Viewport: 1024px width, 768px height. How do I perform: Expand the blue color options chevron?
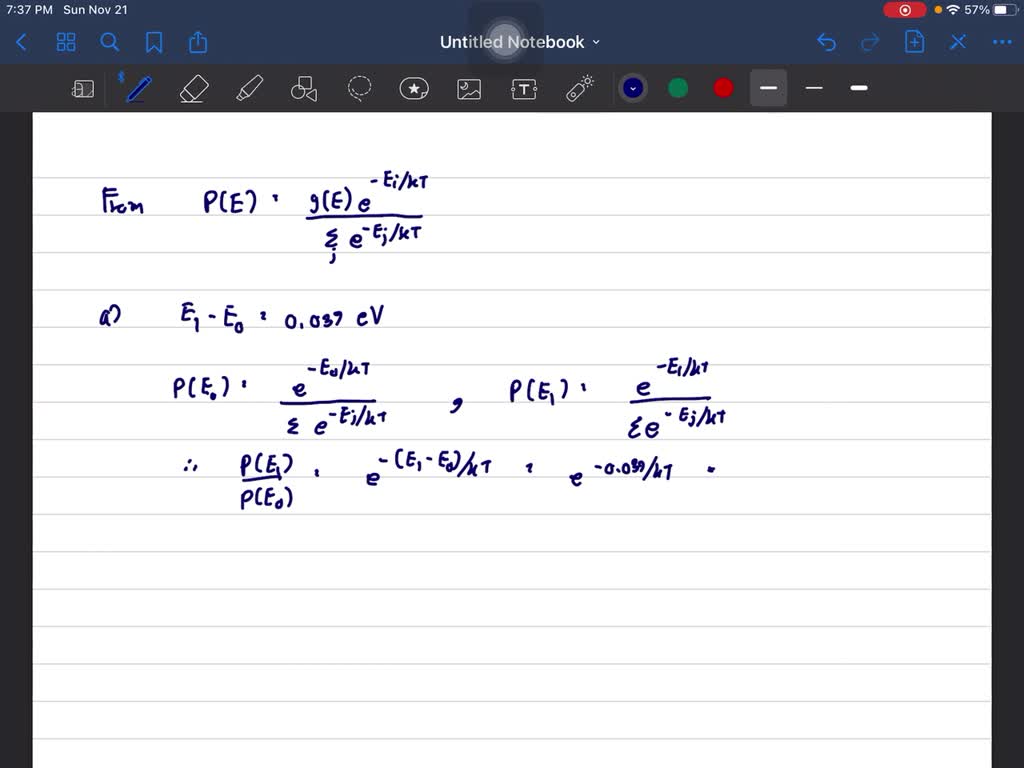pos(632,88)
